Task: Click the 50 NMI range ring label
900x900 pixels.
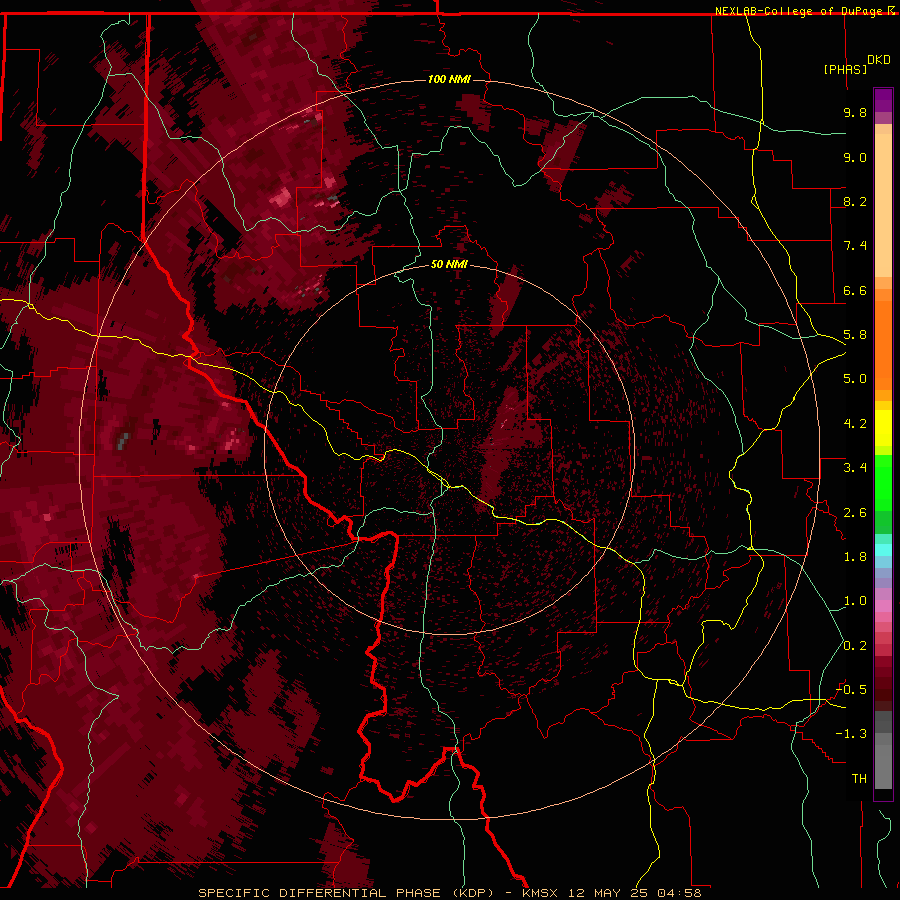Action: coord(449,264)
